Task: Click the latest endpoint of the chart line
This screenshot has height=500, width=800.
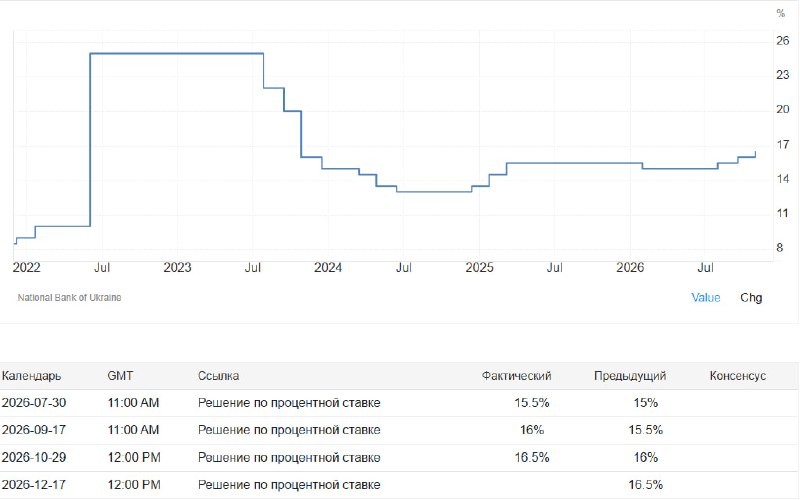Action: [755, 152]
